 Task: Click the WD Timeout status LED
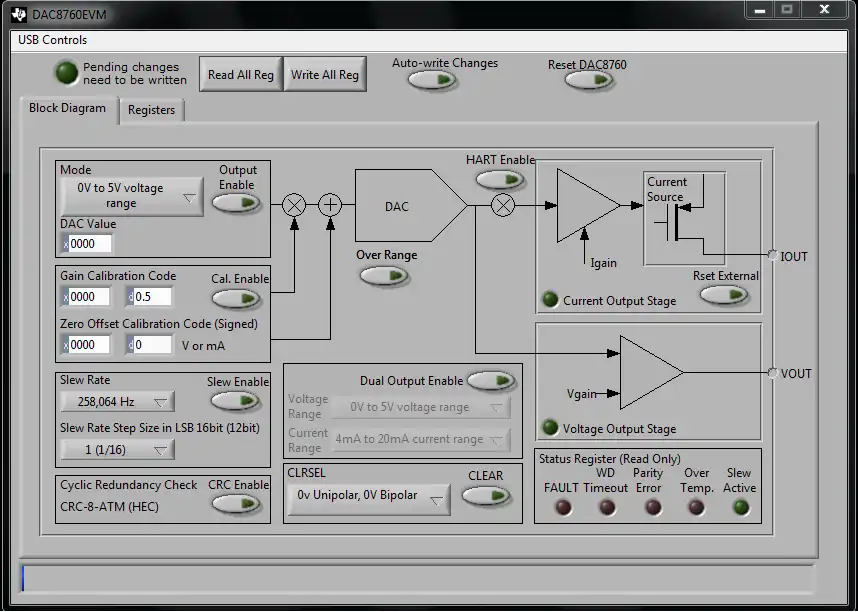[x=607, y=507]
